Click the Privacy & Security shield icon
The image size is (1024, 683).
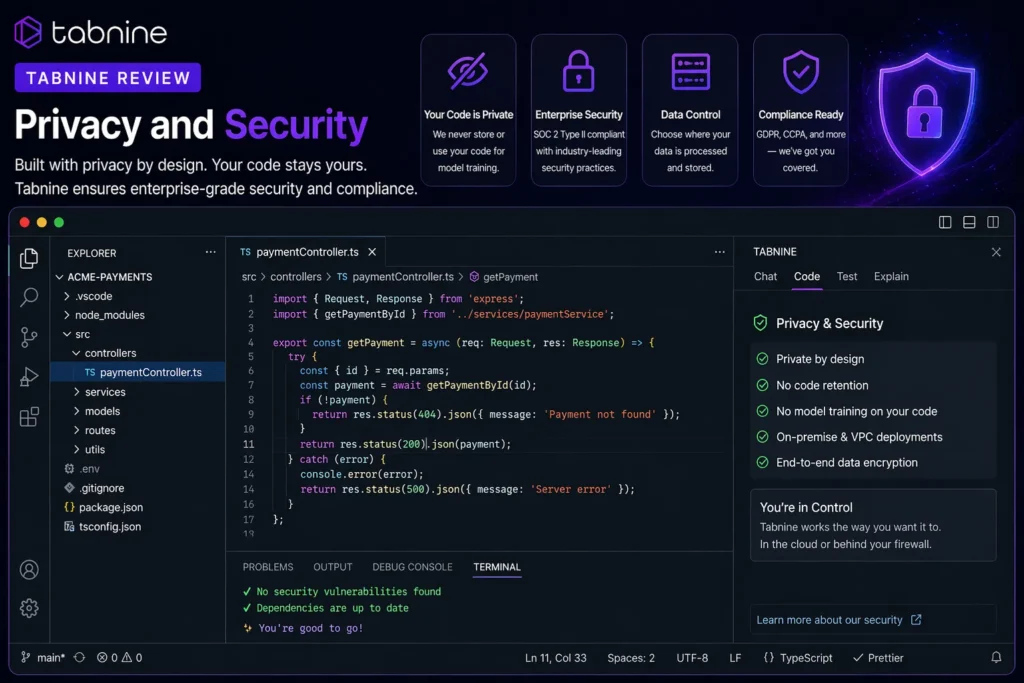[760, 323]
